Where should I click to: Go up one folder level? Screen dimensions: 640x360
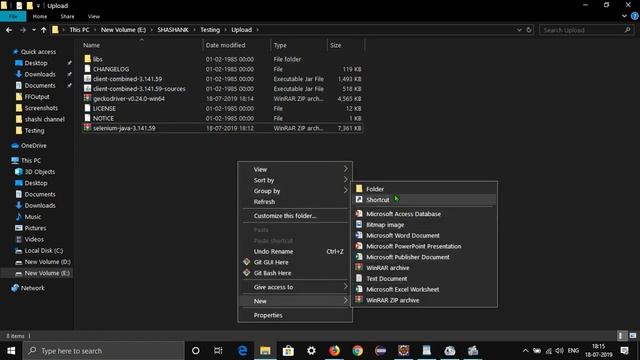pyautogui.click(x=44, y=30)
